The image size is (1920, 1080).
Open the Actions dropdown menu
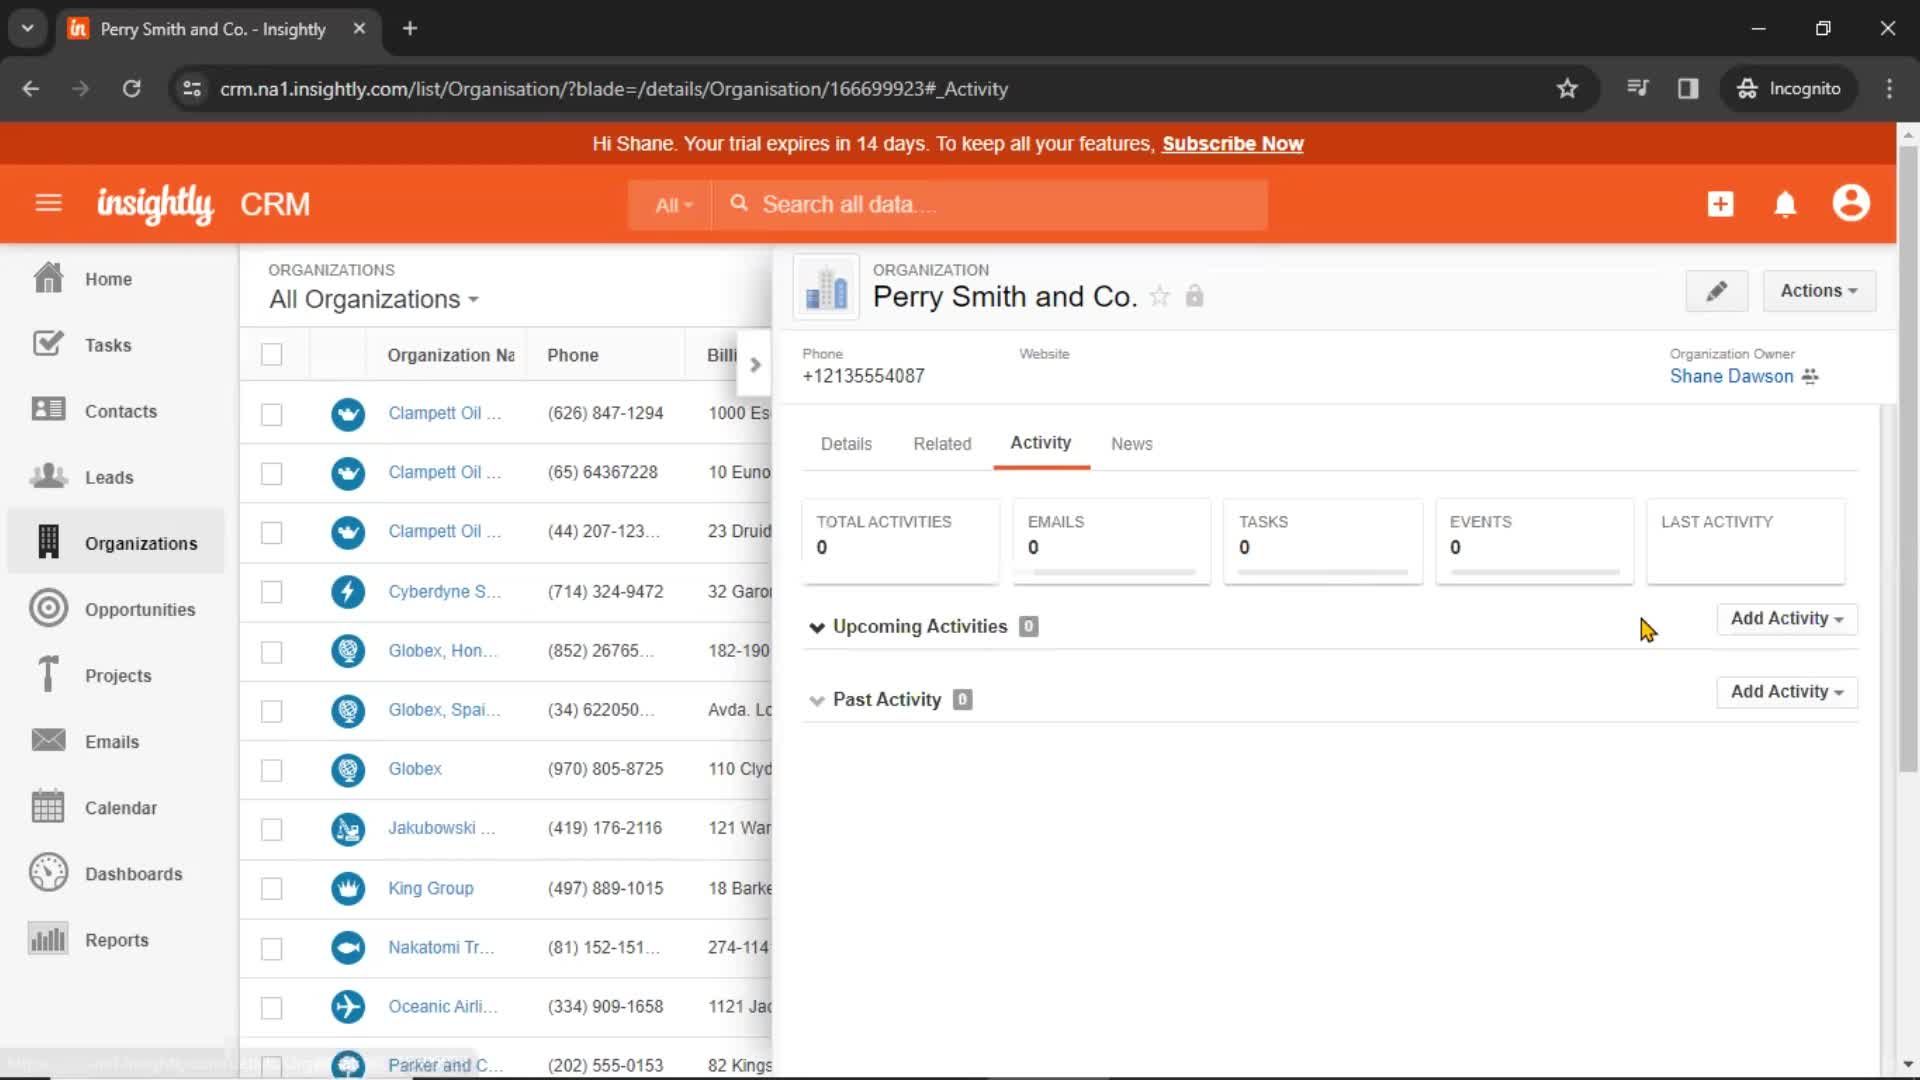click(x=1818, y=291)
